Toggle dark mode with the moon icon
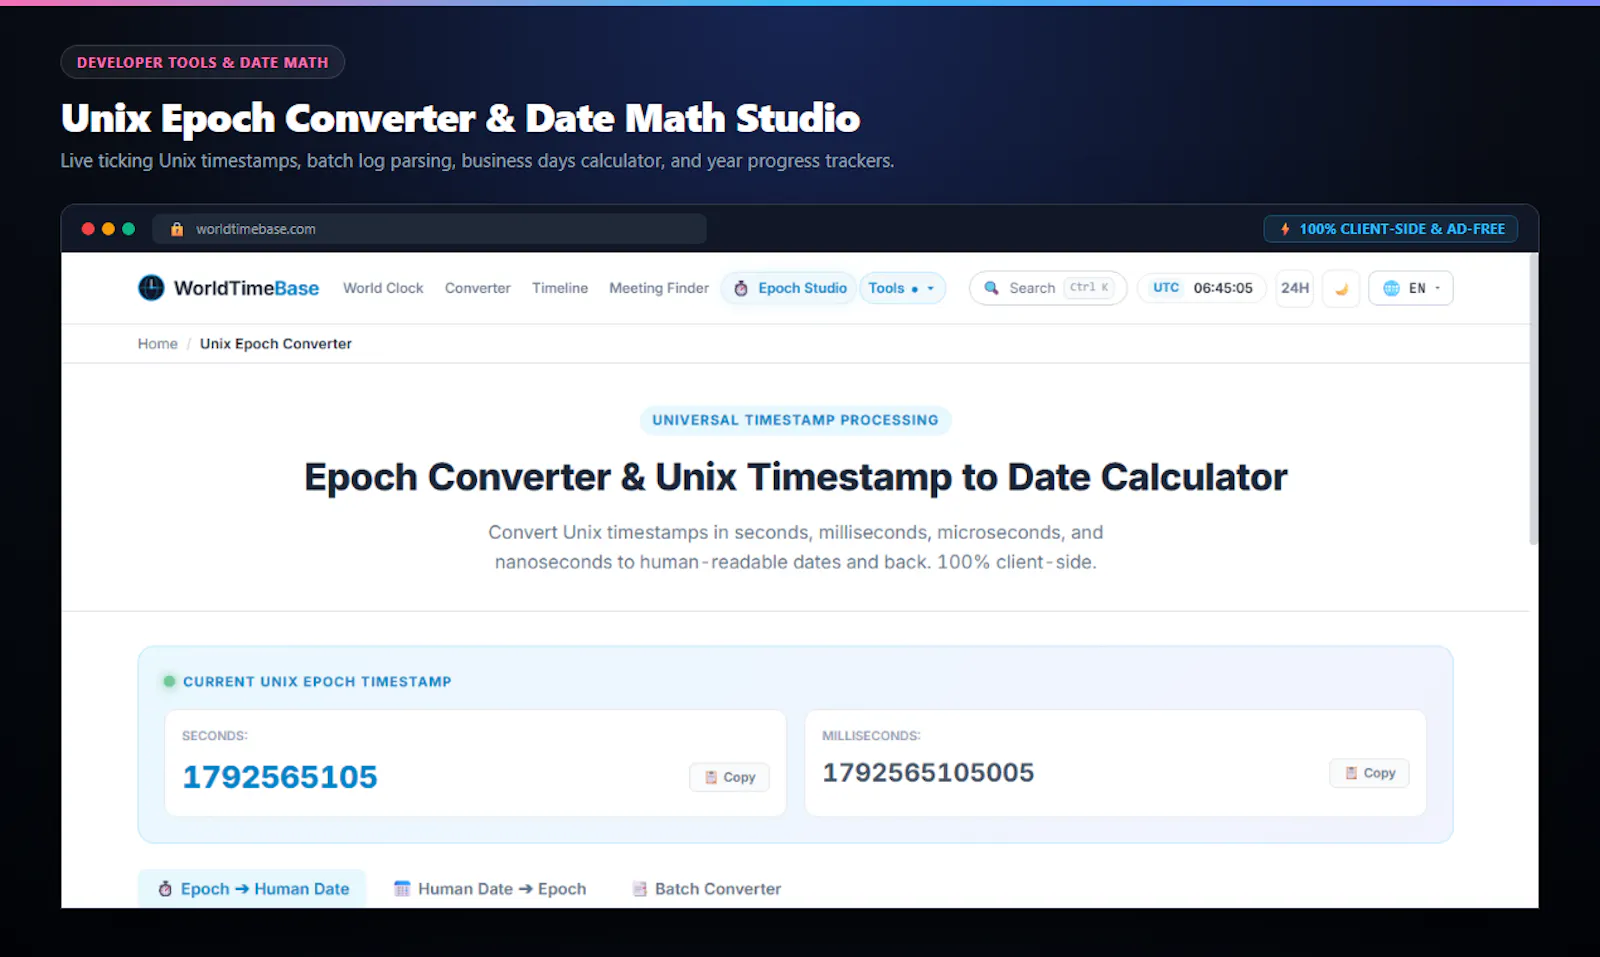 click(1341, 289)
